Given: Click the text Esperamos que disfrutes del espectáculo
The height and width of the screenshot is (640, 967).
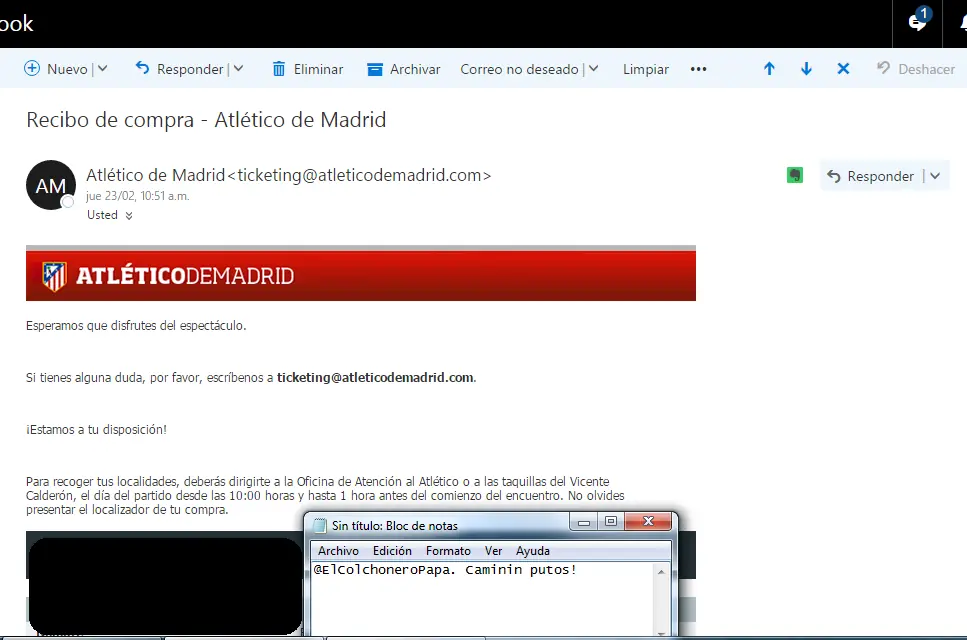Looking at the screenshot, I should pos(136,326).
